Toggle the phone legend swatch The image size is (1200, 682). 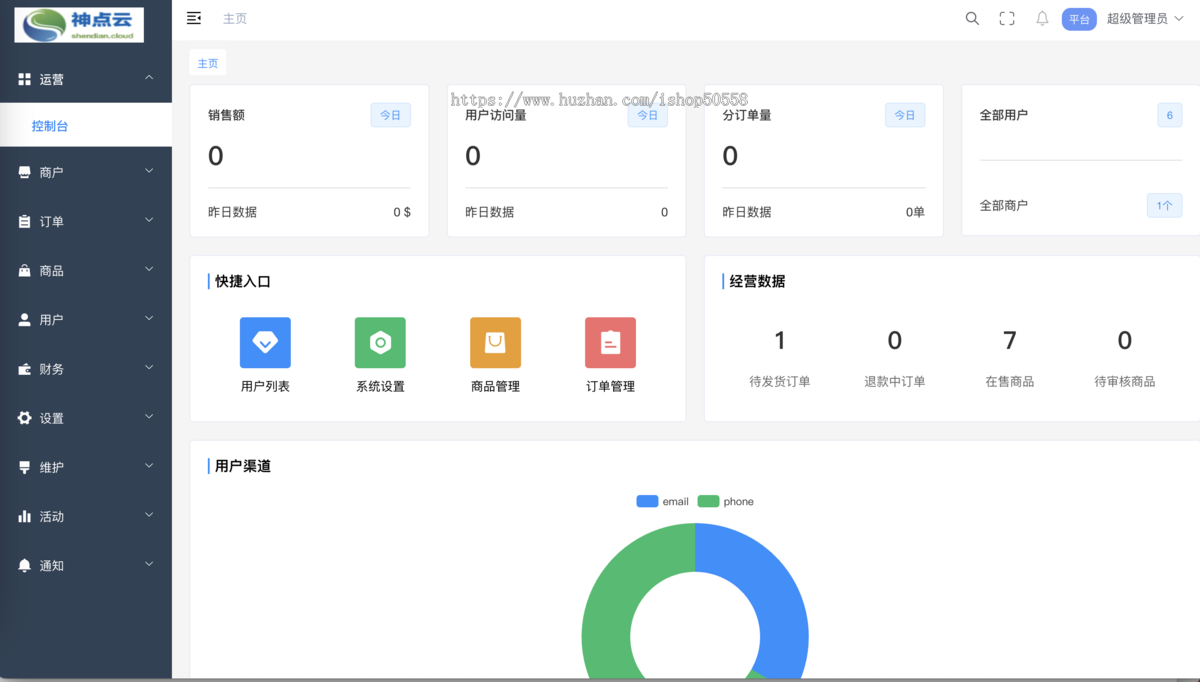point(708,501)
